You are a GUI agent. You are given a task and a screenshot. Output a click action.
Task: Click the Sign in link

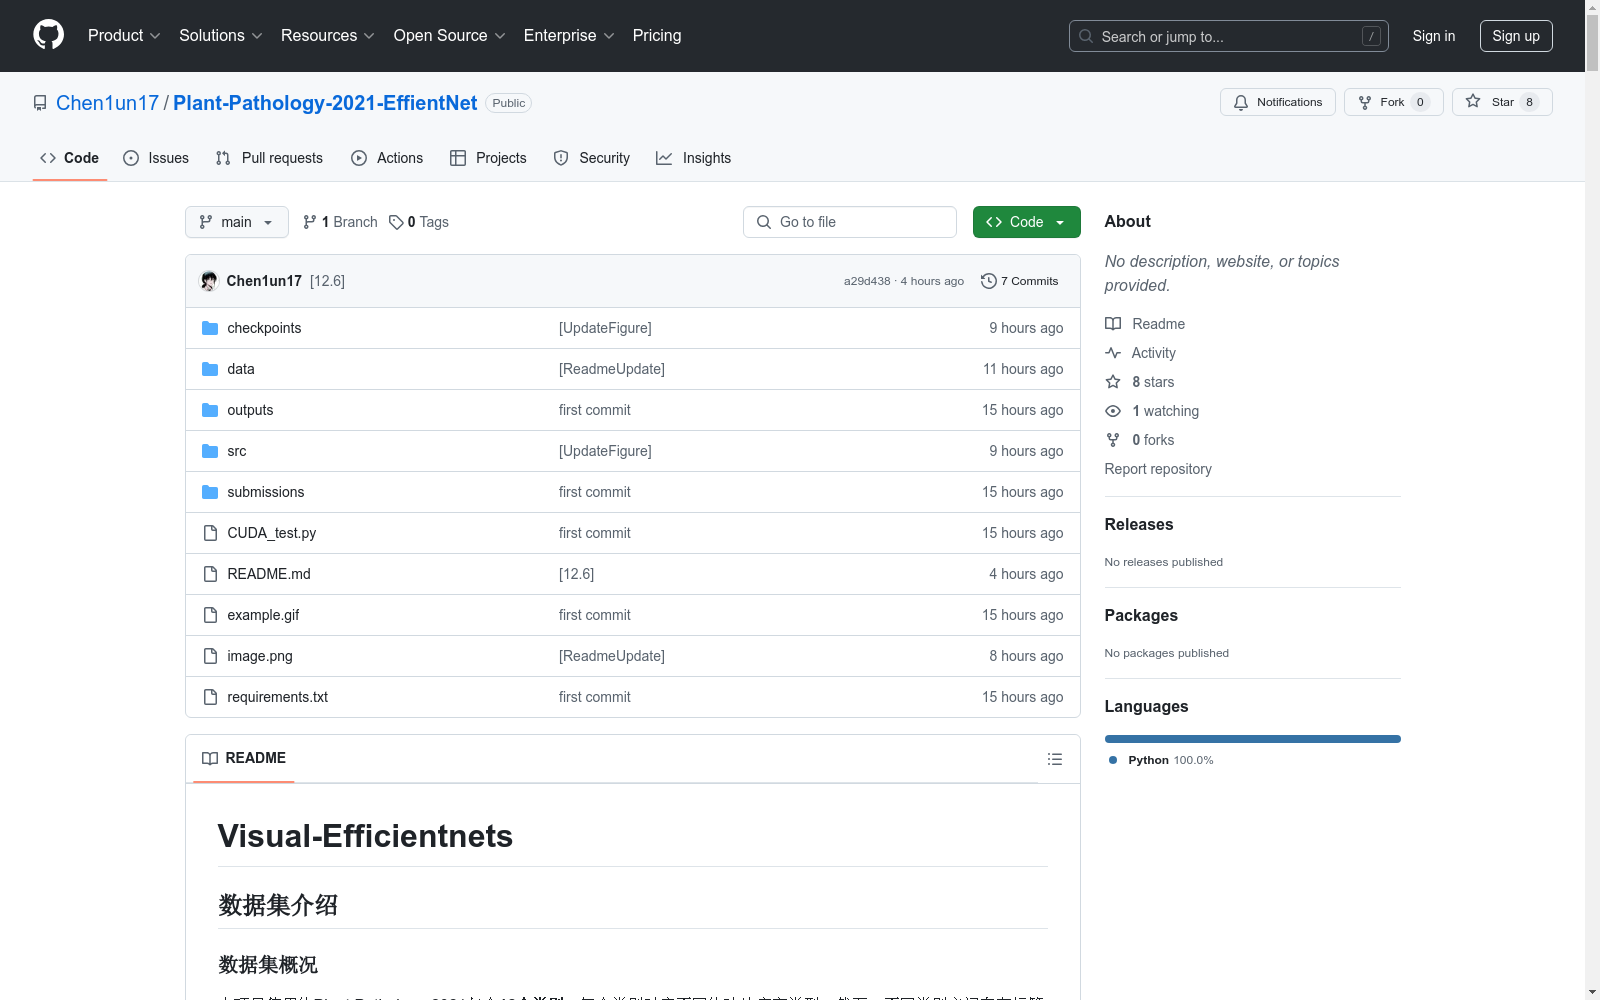(1434, 36)
